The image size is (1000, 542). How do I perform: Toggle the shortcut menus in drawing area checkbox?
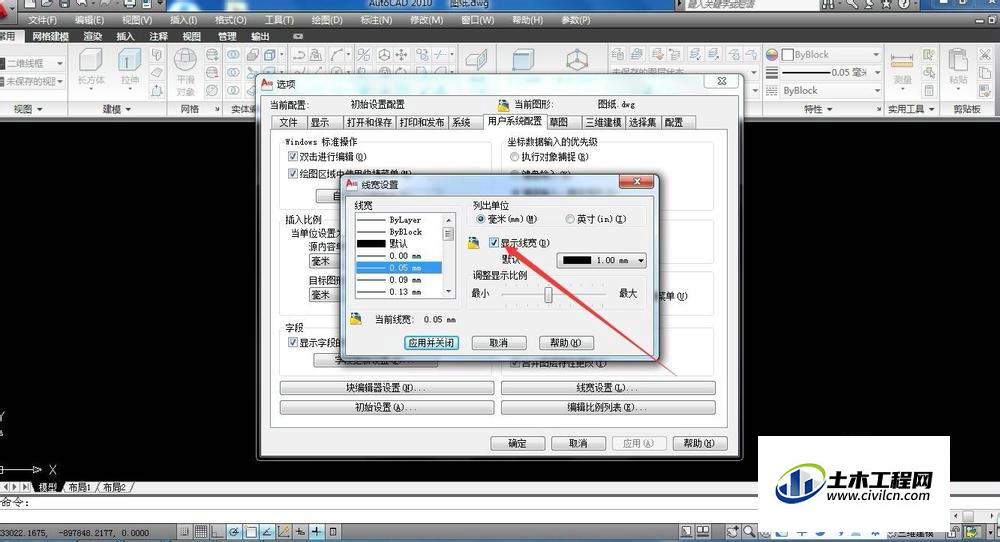(x=293, y=173)
